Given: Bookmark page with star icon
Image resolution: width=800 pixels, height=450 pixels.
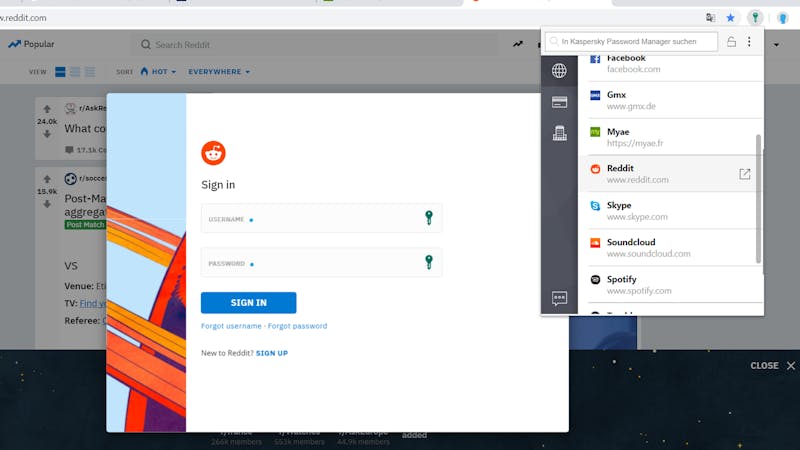Looking at the screenshot, I should tap(731, 18).
